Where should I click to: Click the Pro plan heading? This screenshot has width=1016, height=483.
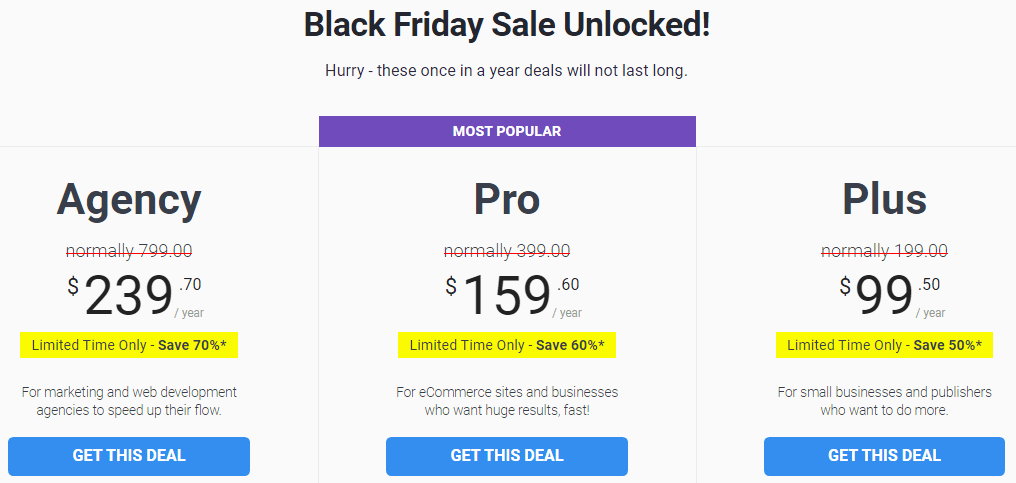(507, 200)
